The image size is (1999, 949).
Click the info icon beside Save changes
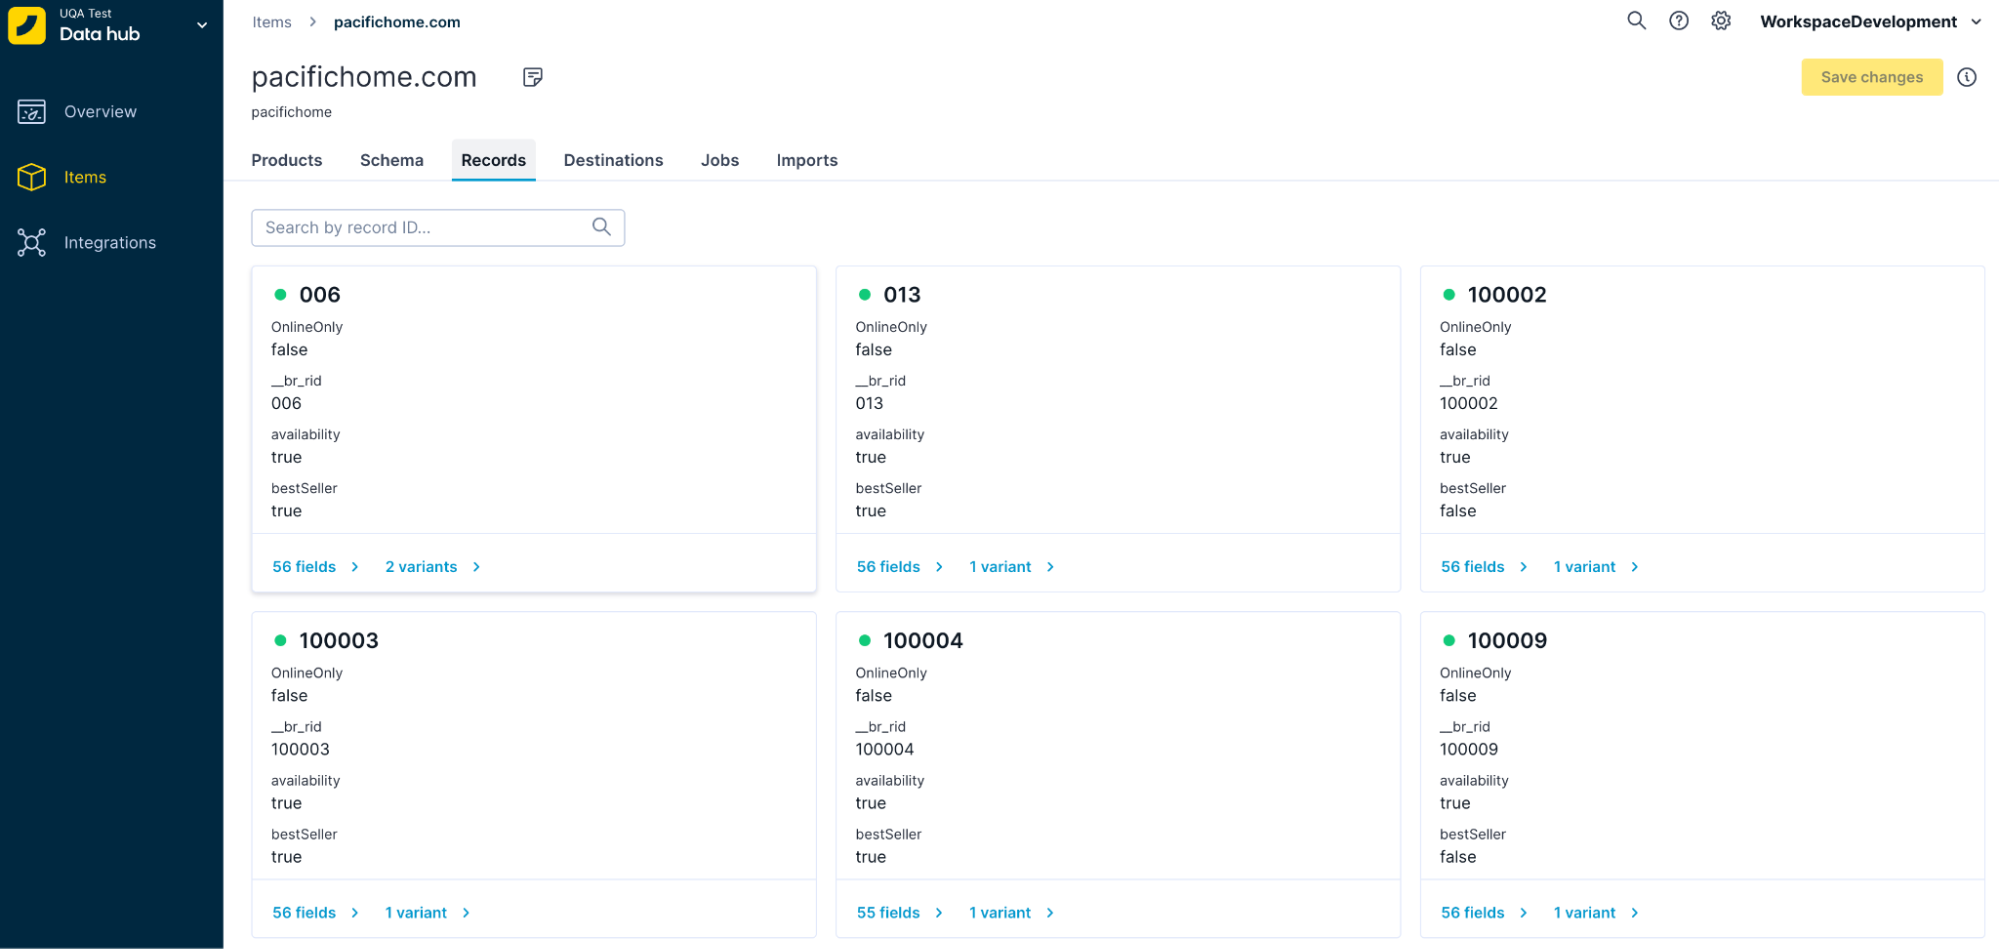[x=1967, y=77]
